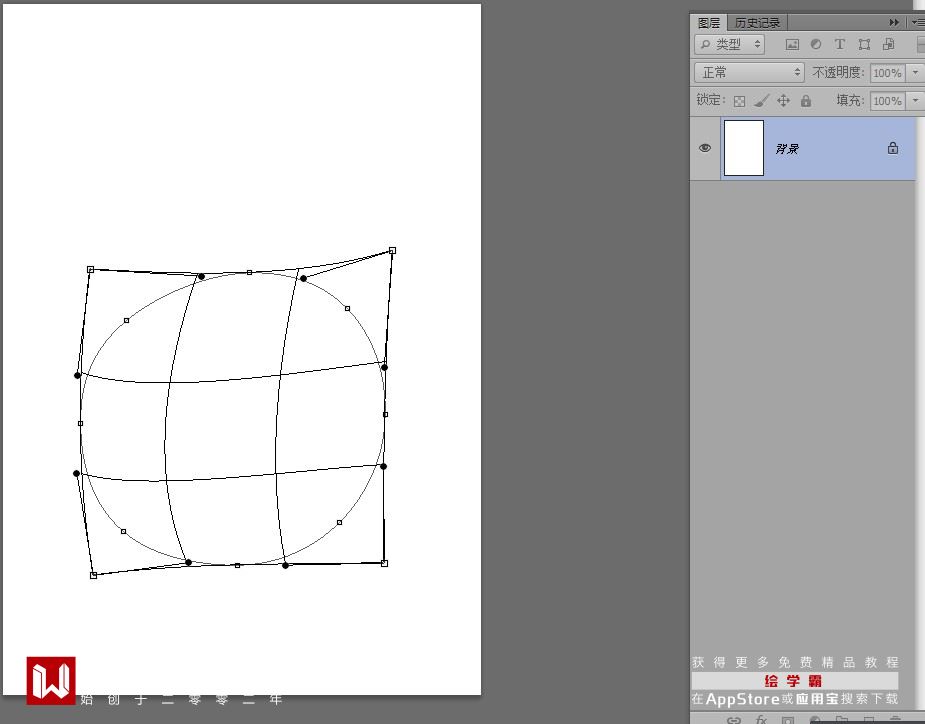Collapse the panel with double-arrow icon
Viewport: 925px width, 724px height.
click(x=894, y=22)
